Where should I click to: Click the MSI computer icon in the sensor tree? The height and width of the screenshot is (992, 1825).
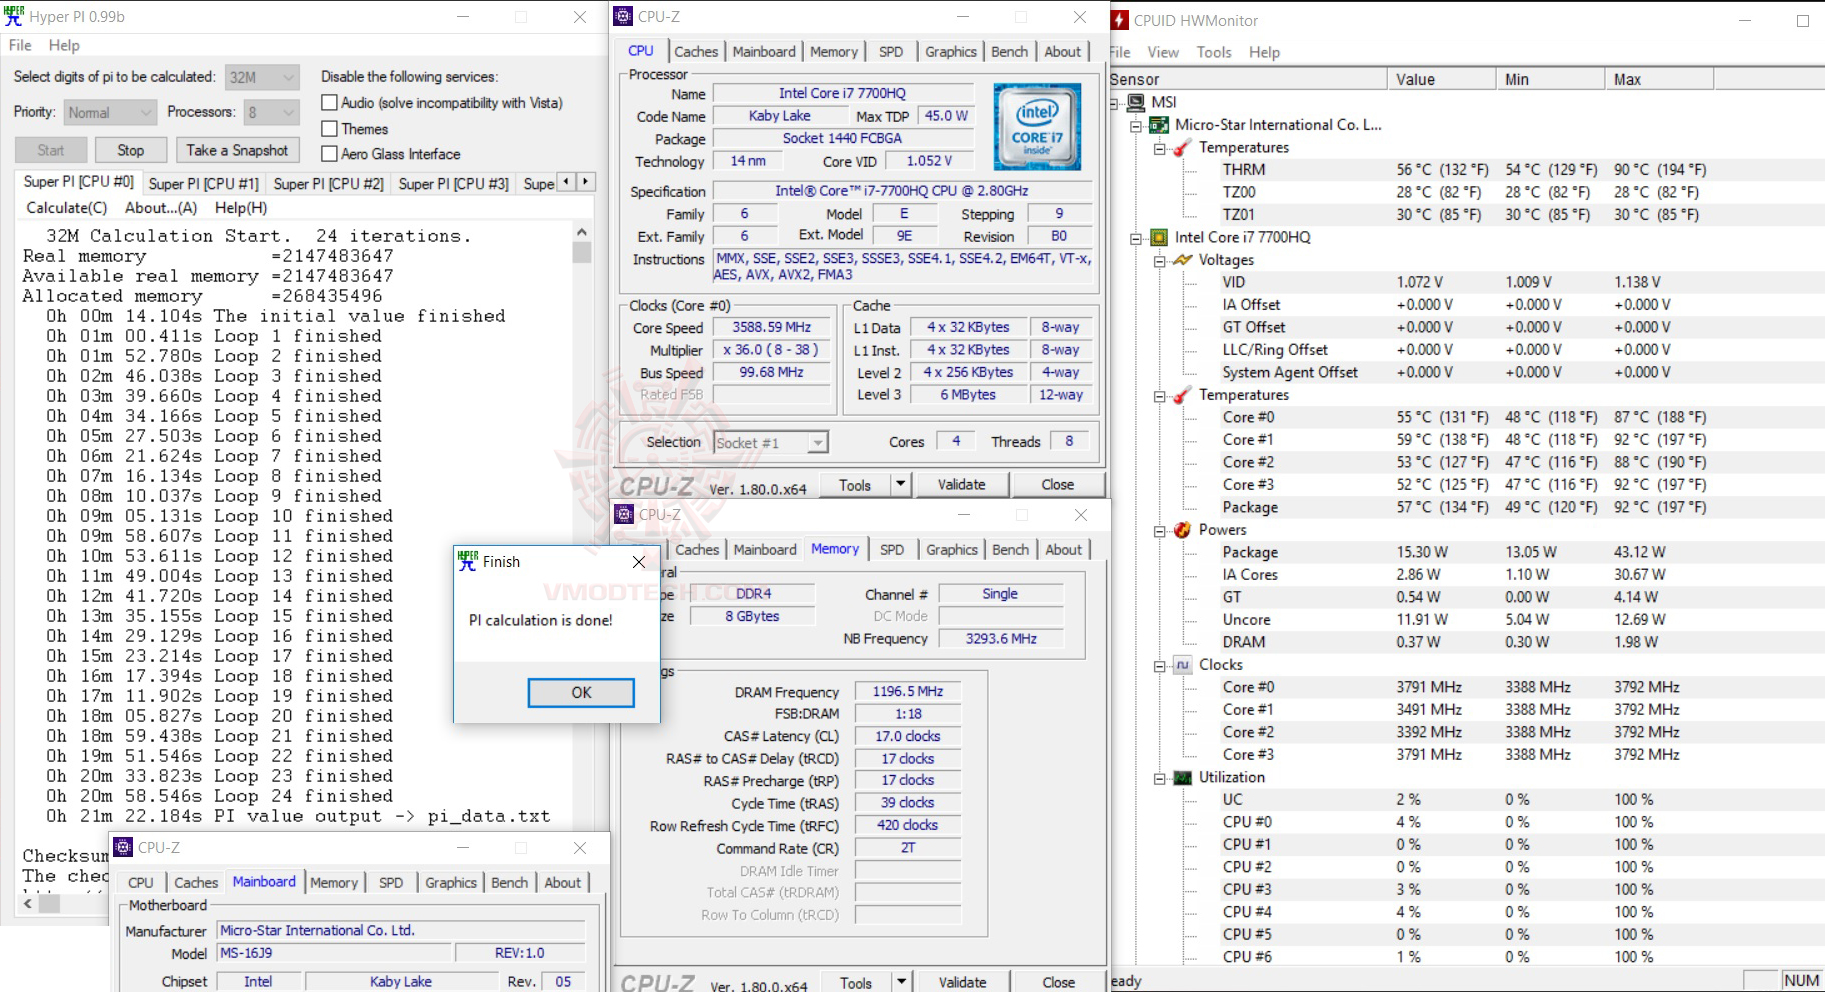tap(1136, 102)
